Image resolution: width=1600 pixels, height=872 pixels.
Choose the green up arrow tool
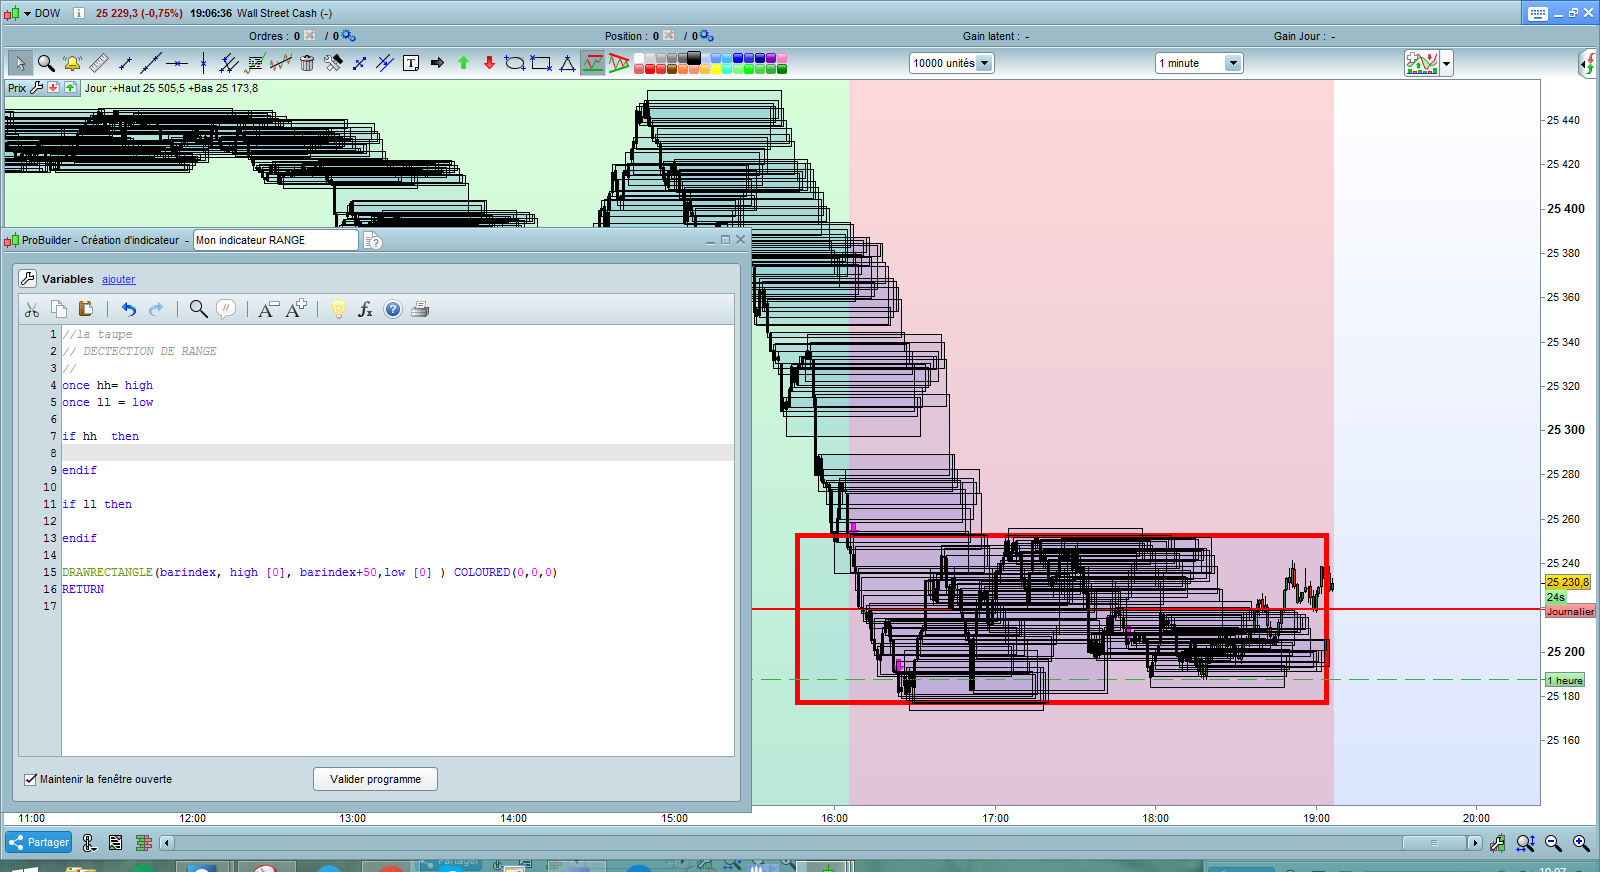coord(463,63)
